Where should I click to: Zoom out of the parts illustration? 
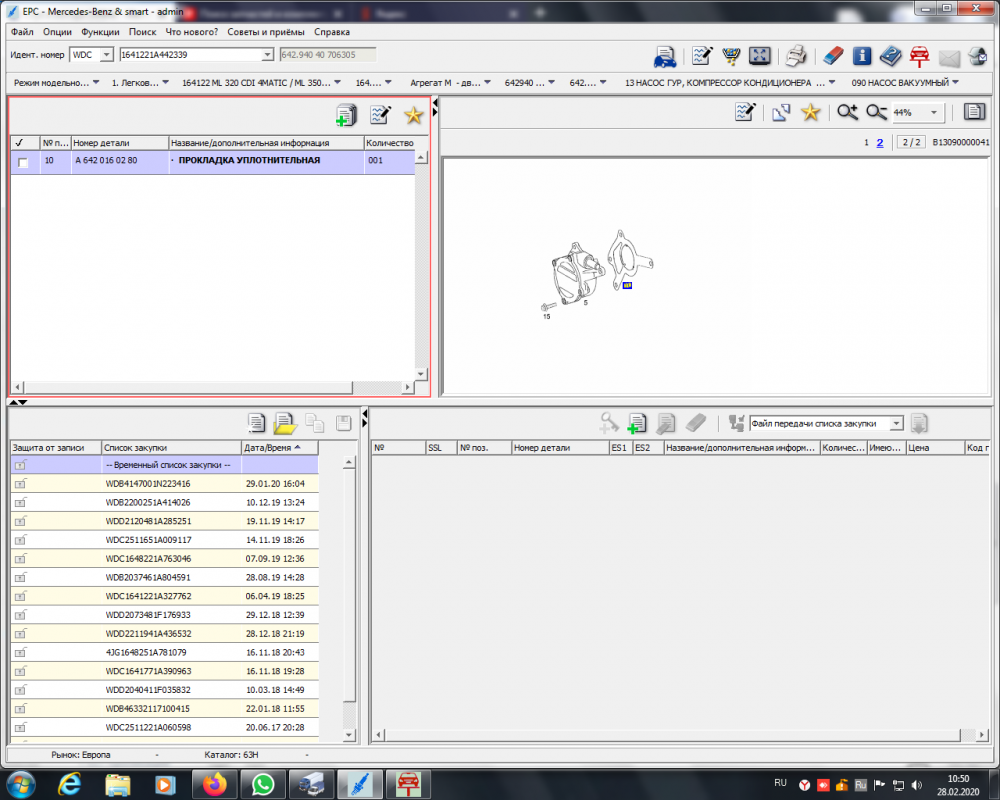[876, 112]
